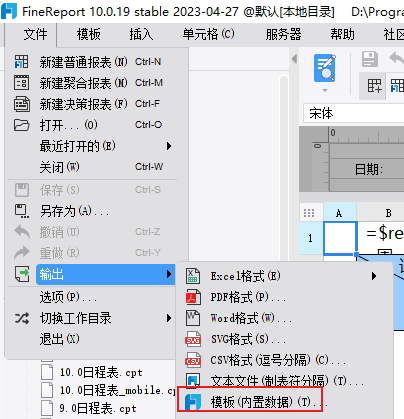Click the save floppy disk toolbar icon

click(370, 59)
